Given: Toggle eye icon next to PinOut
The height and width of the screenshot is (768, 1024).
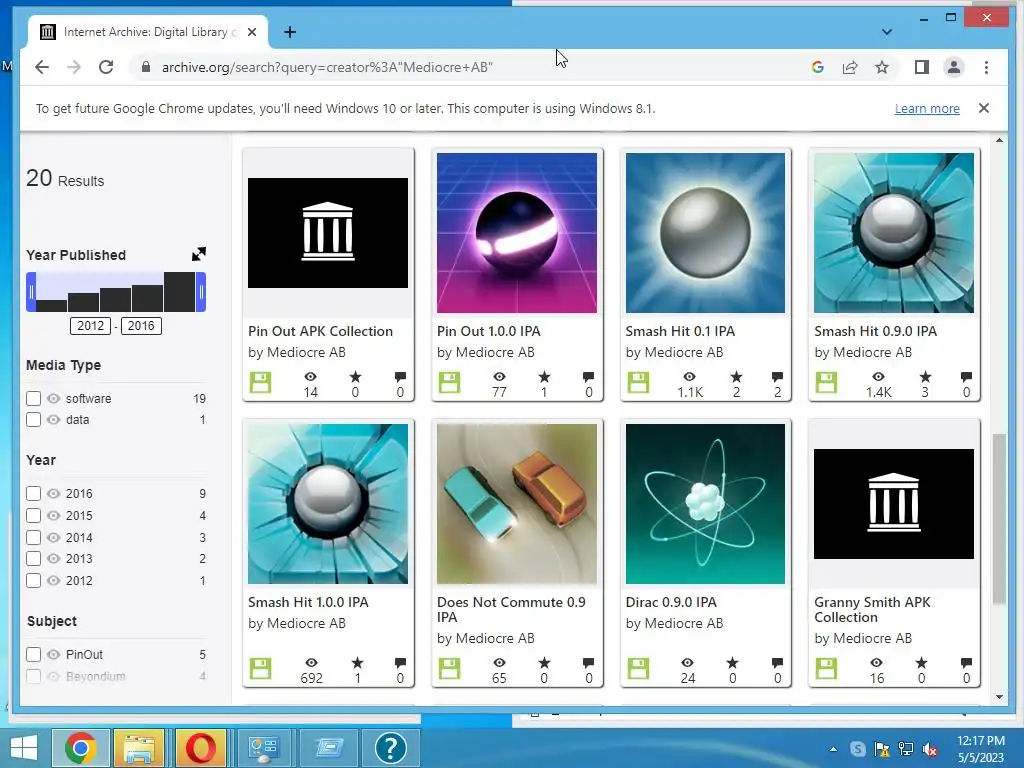Looking at the screenshot, I should click(x=54, y=654).
